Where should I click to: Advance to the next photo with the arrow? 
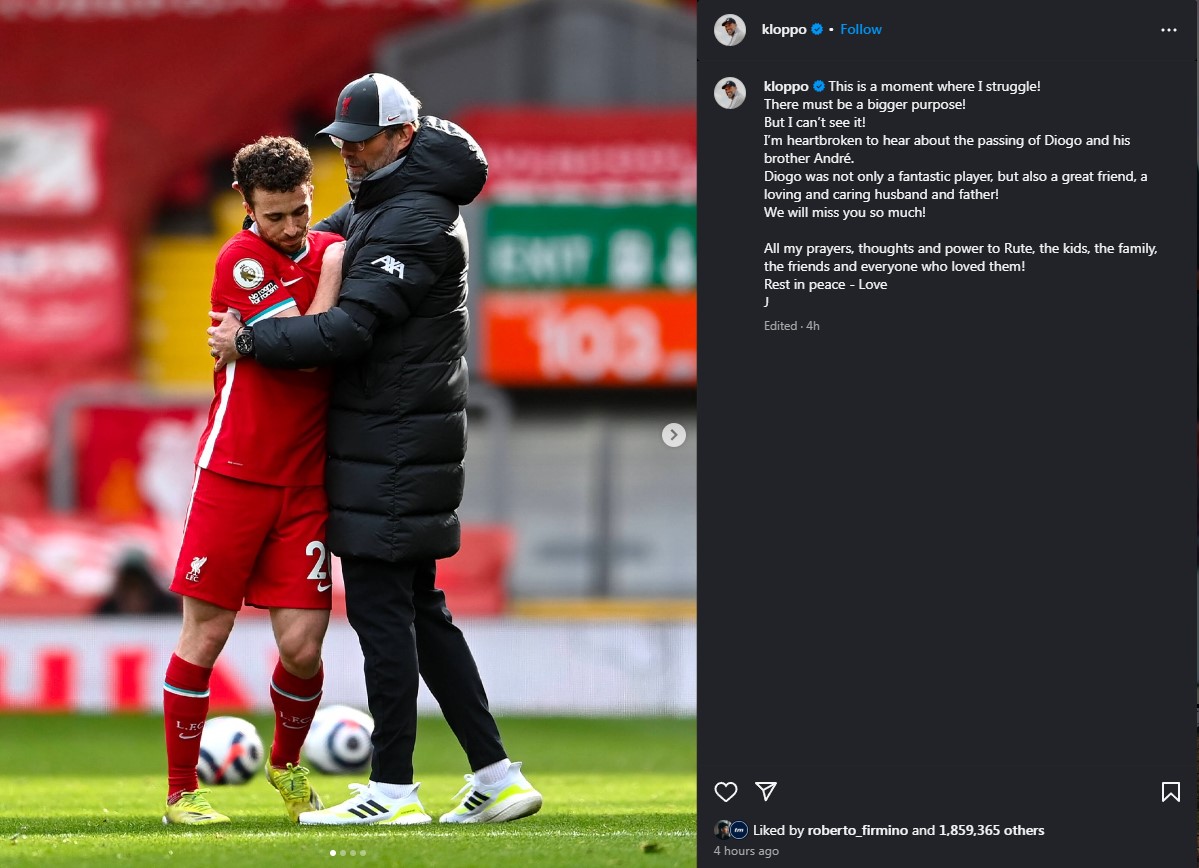click(x=674, y=435)
